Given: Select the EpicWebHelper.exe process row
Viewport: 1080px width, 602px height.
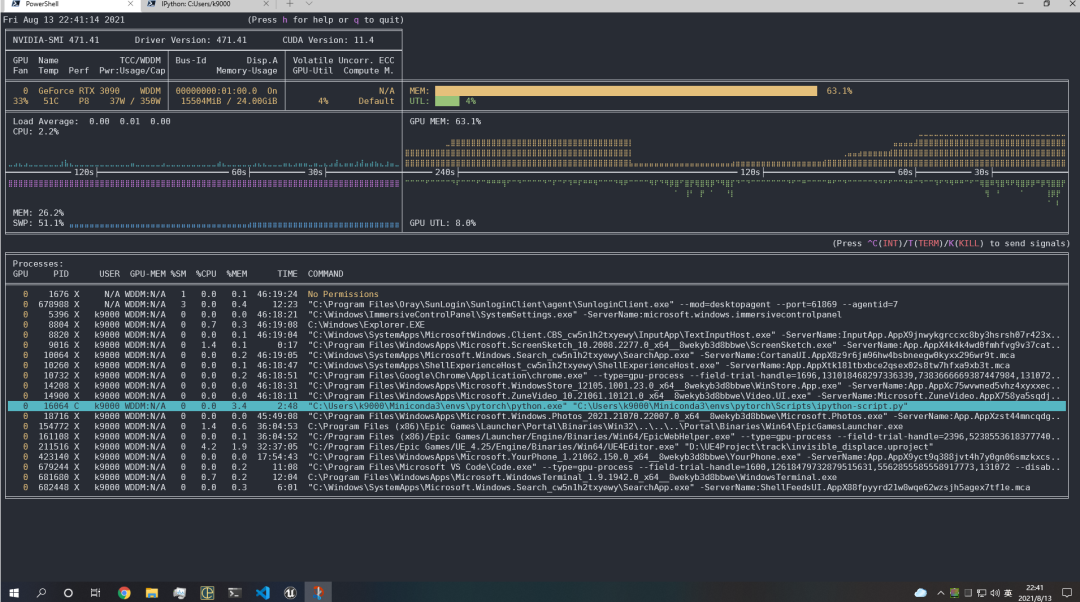Looking at the screenshot, I should (x=537, y=437).
